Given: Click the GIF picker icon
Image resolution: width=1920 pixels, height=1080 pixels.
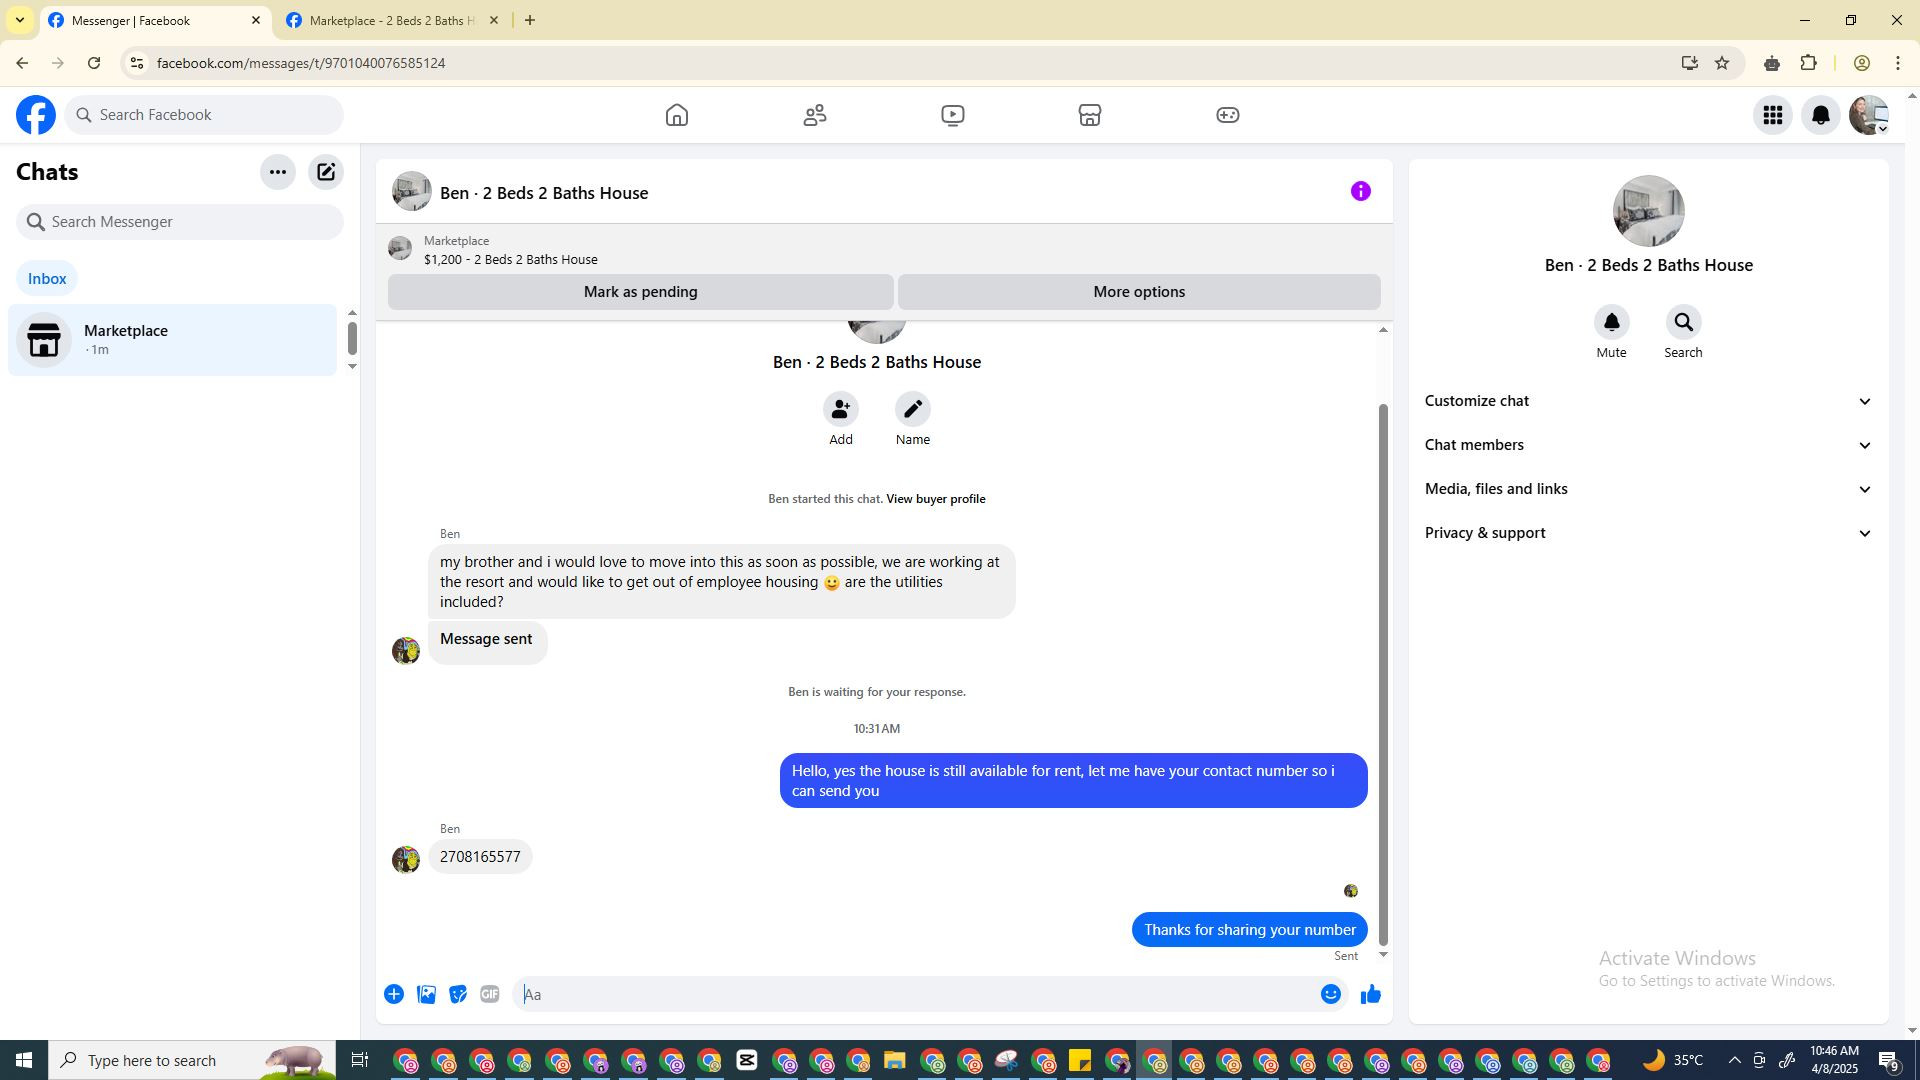Looking at the screenshot, I should pos(489,994).
